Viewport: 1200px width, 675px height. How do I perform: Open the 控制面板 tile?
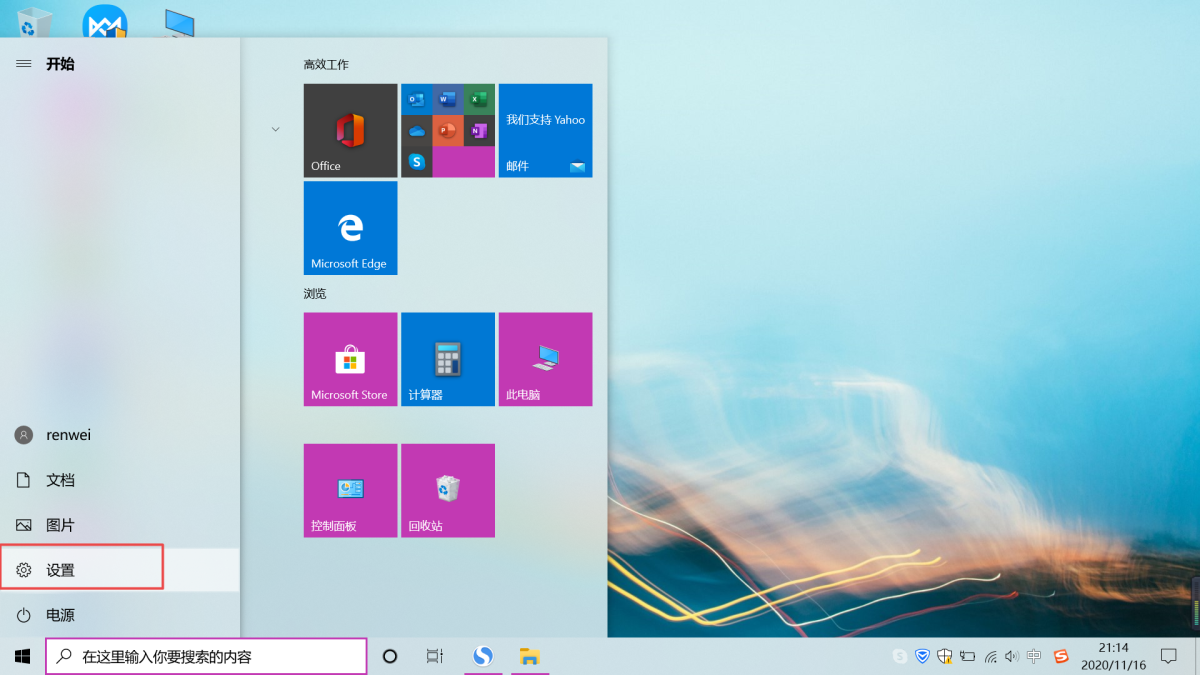coord(350,490)
